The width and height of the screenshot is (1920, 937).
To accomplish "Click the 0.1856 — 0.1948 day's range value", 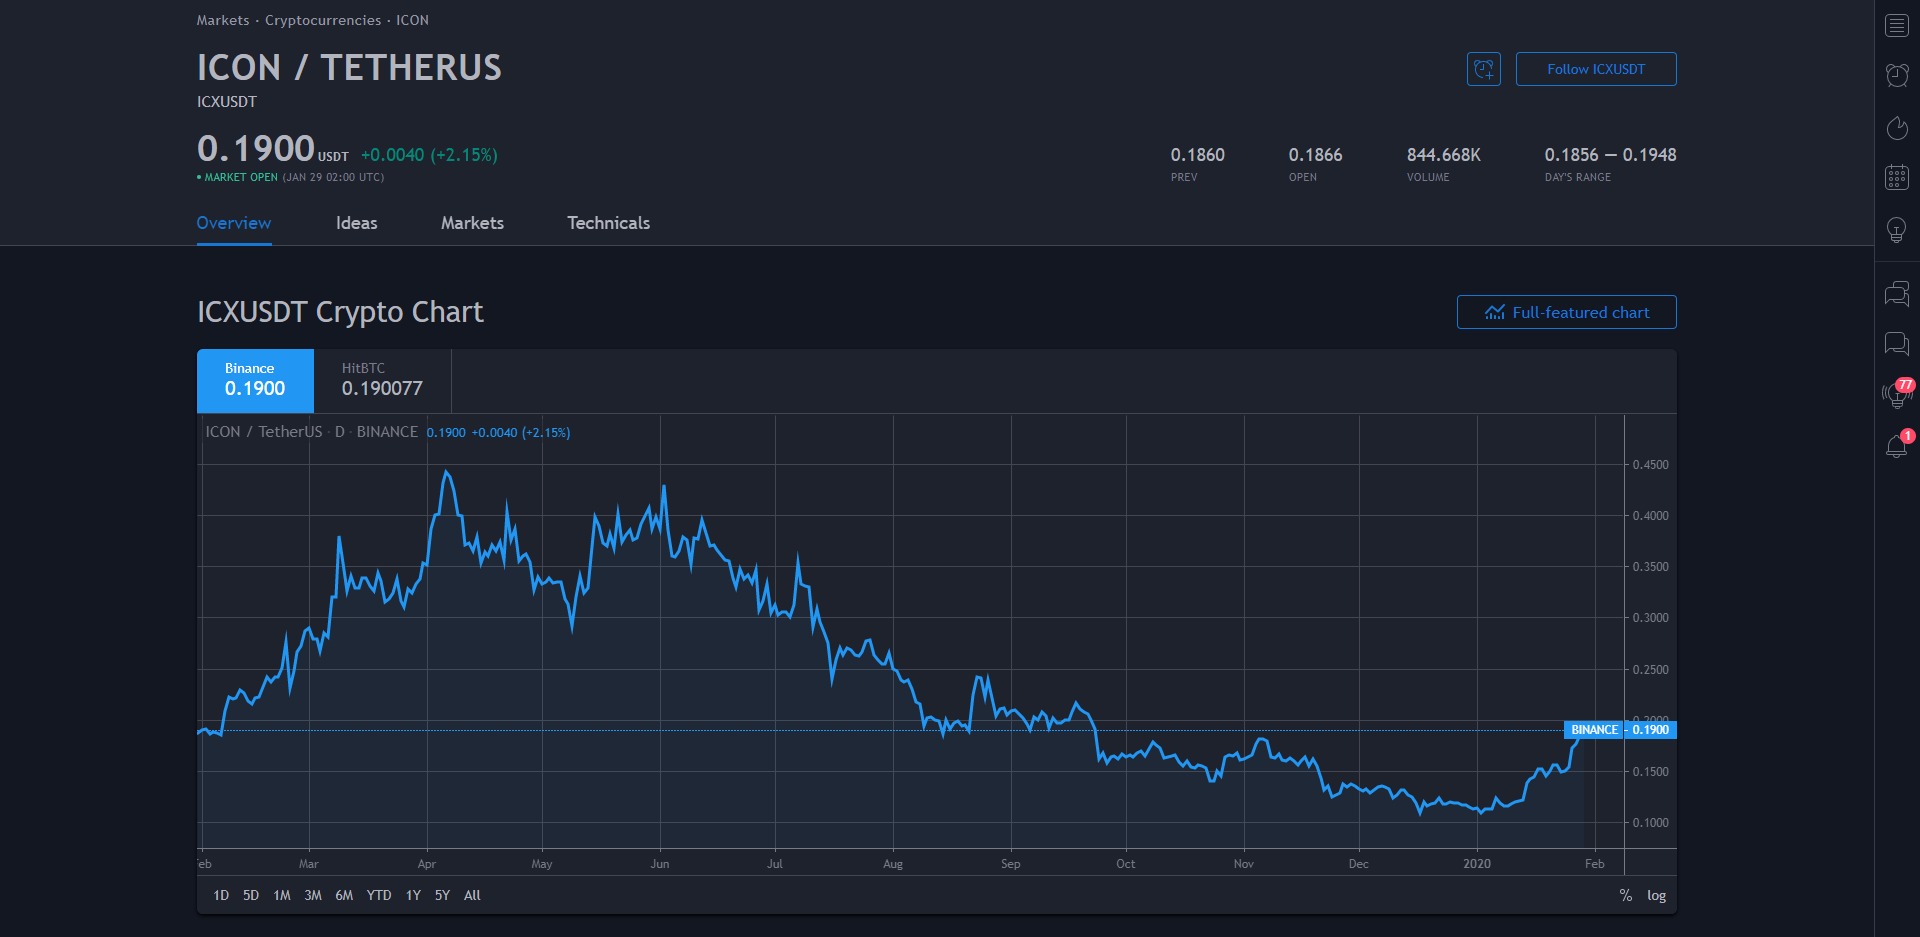I will coord(1610,155).
